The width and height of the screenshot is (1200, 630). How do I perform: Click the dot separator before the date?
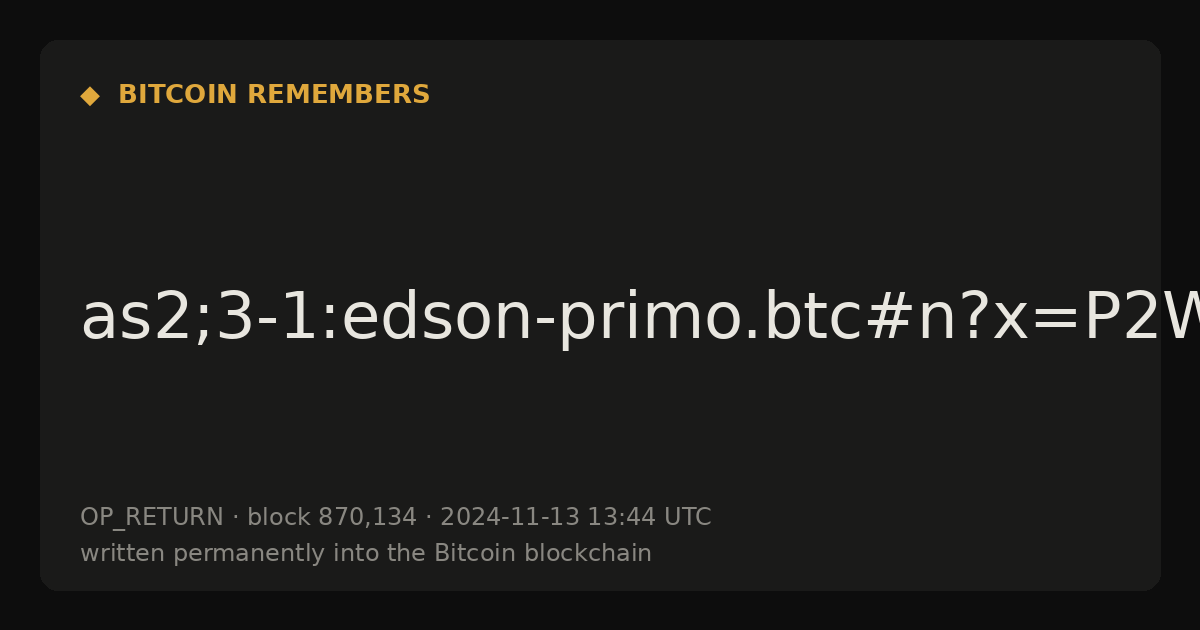[x=428, y=518]
